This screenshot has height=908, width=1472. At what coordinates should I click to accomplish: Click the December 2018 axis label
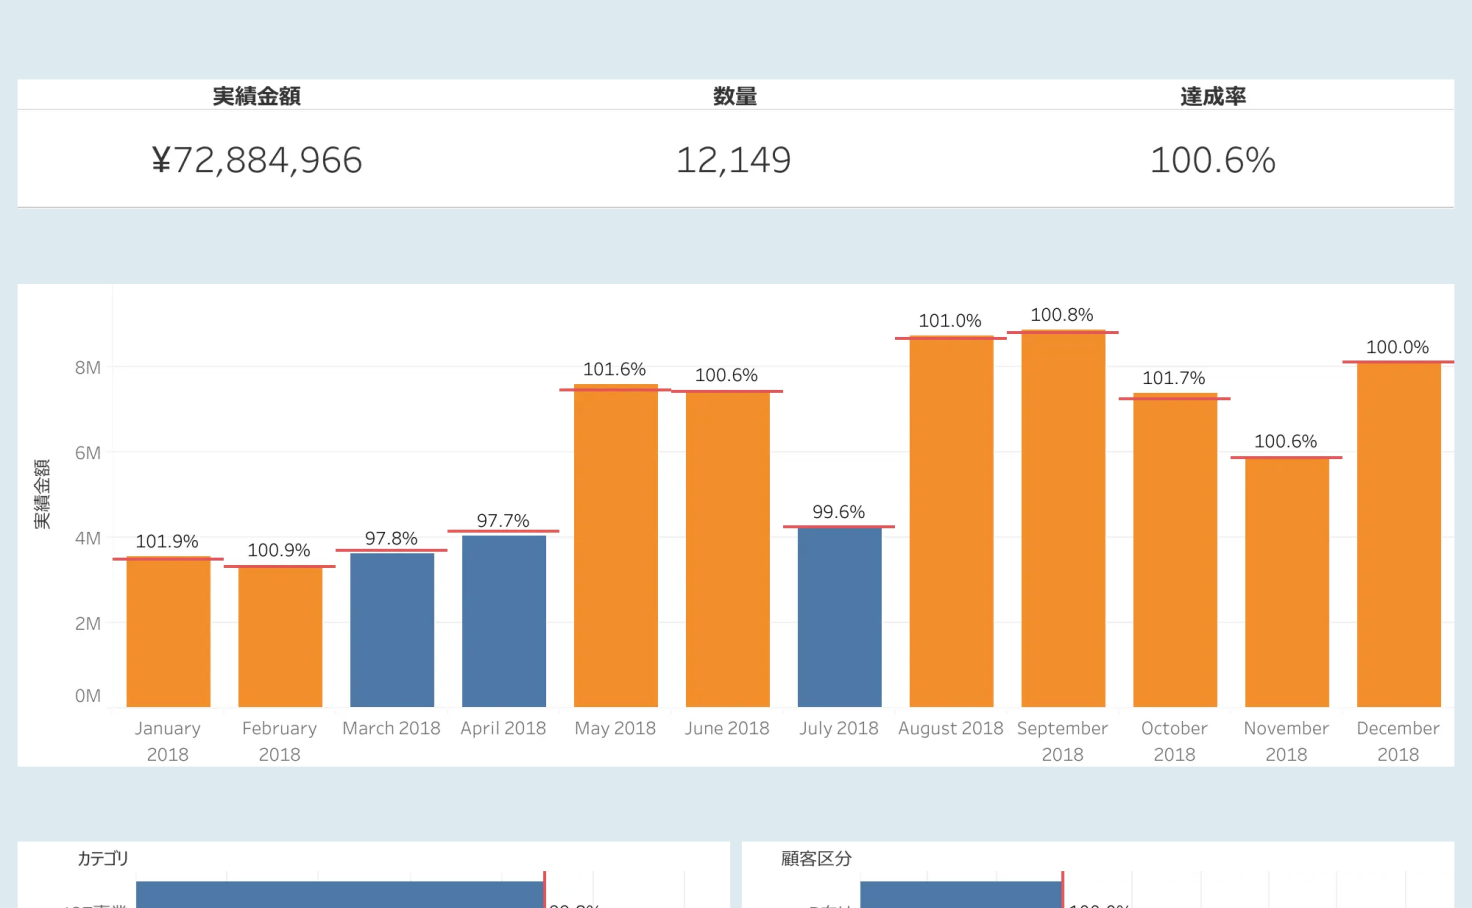1398,741
